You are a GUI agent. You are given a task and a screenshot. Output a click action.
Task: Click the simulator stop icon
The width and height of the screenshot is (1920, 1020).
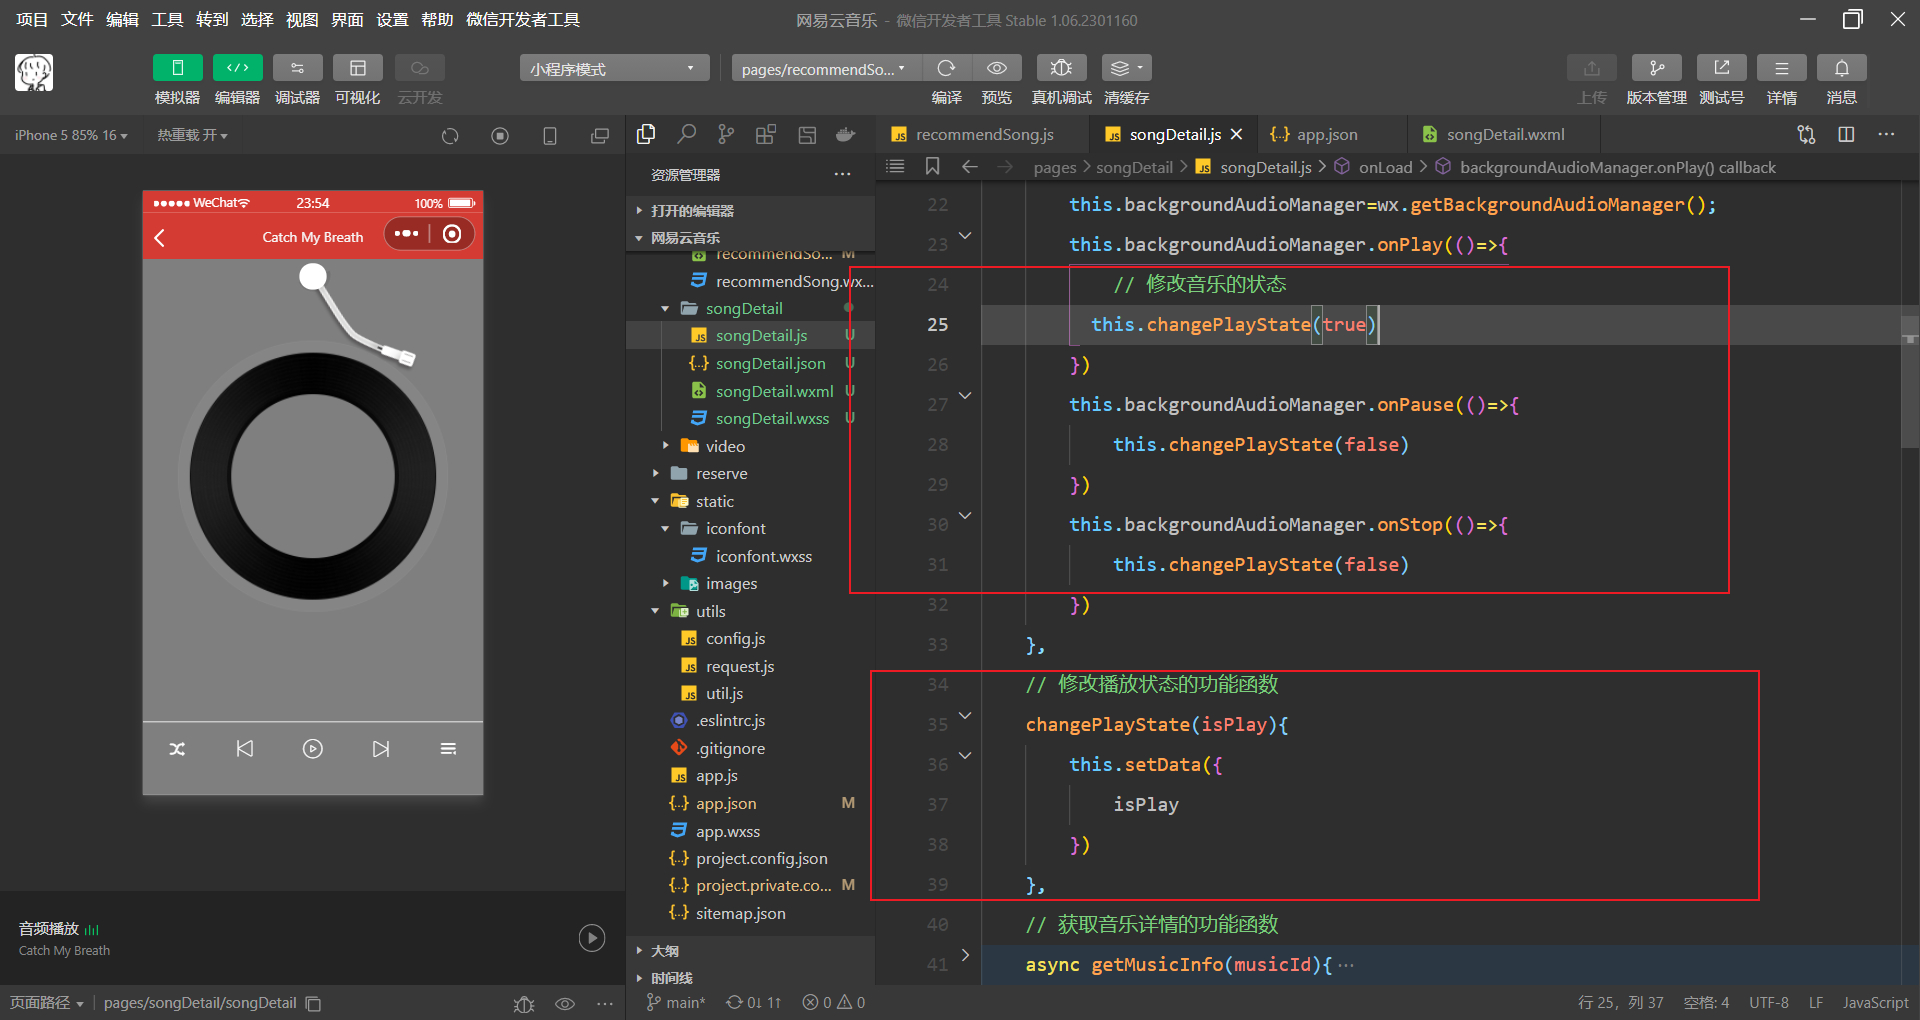tap(500, 136)
